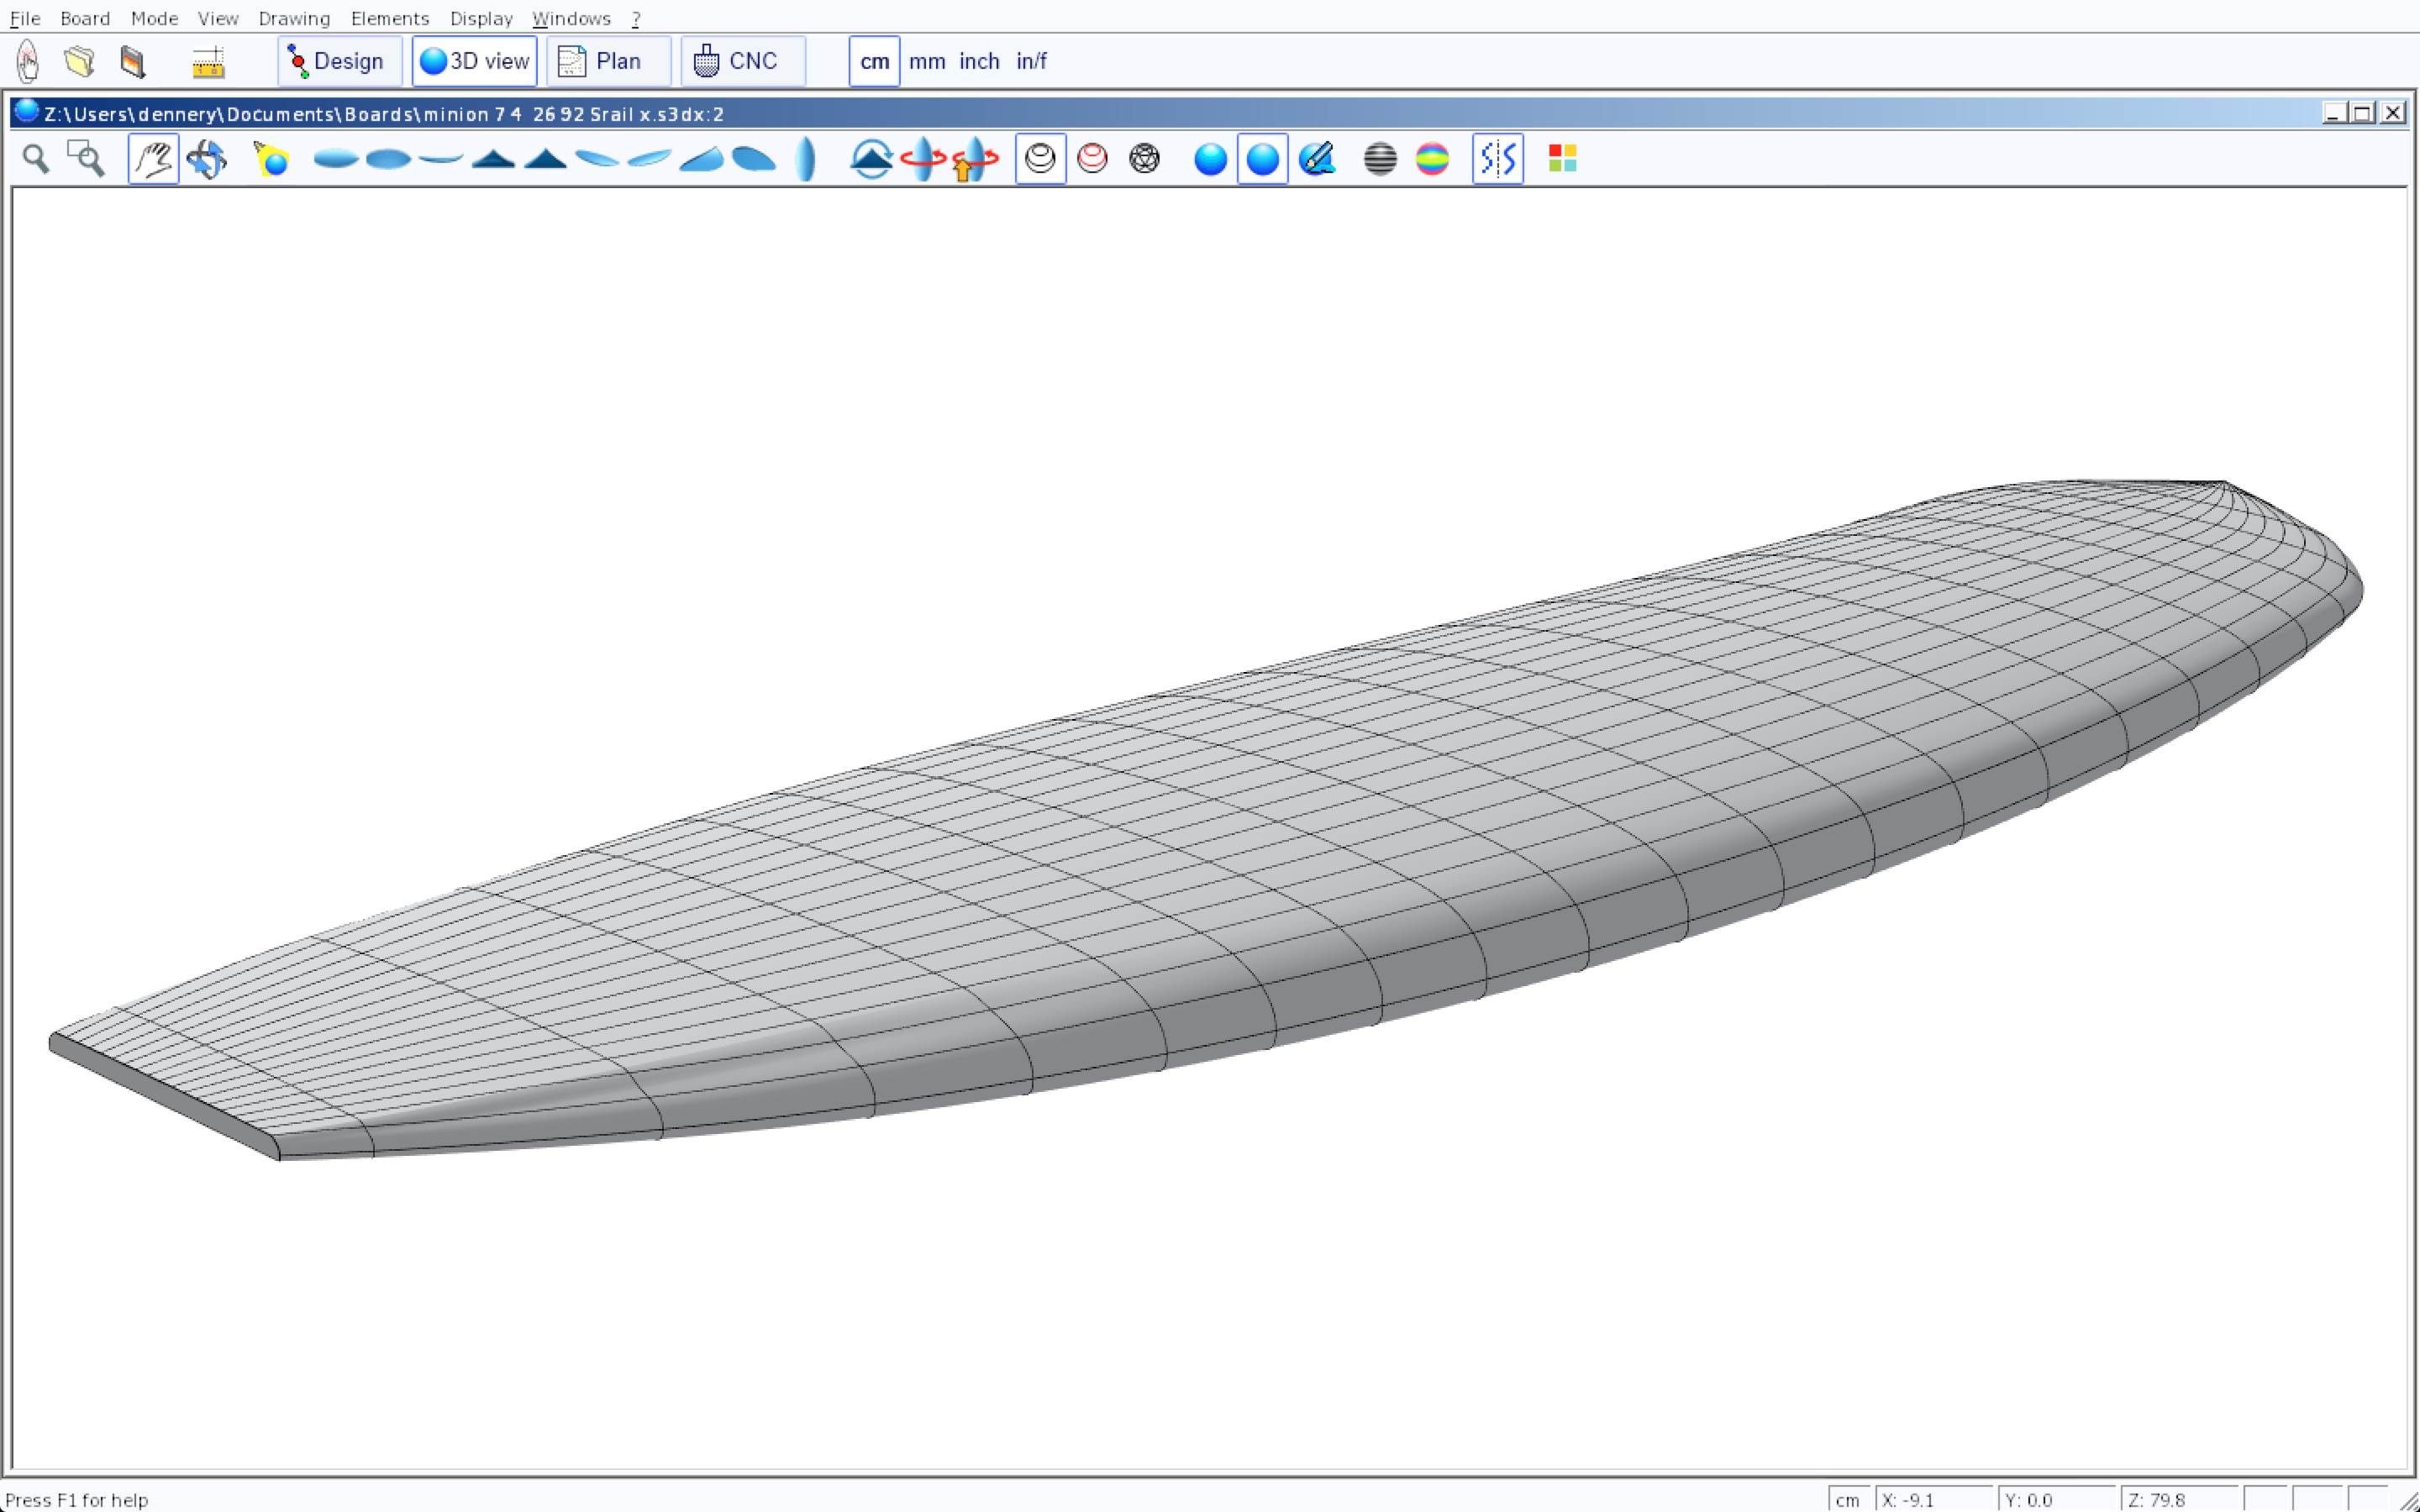
Task: Select the pan hand tool
Action: tap(153, 159)
